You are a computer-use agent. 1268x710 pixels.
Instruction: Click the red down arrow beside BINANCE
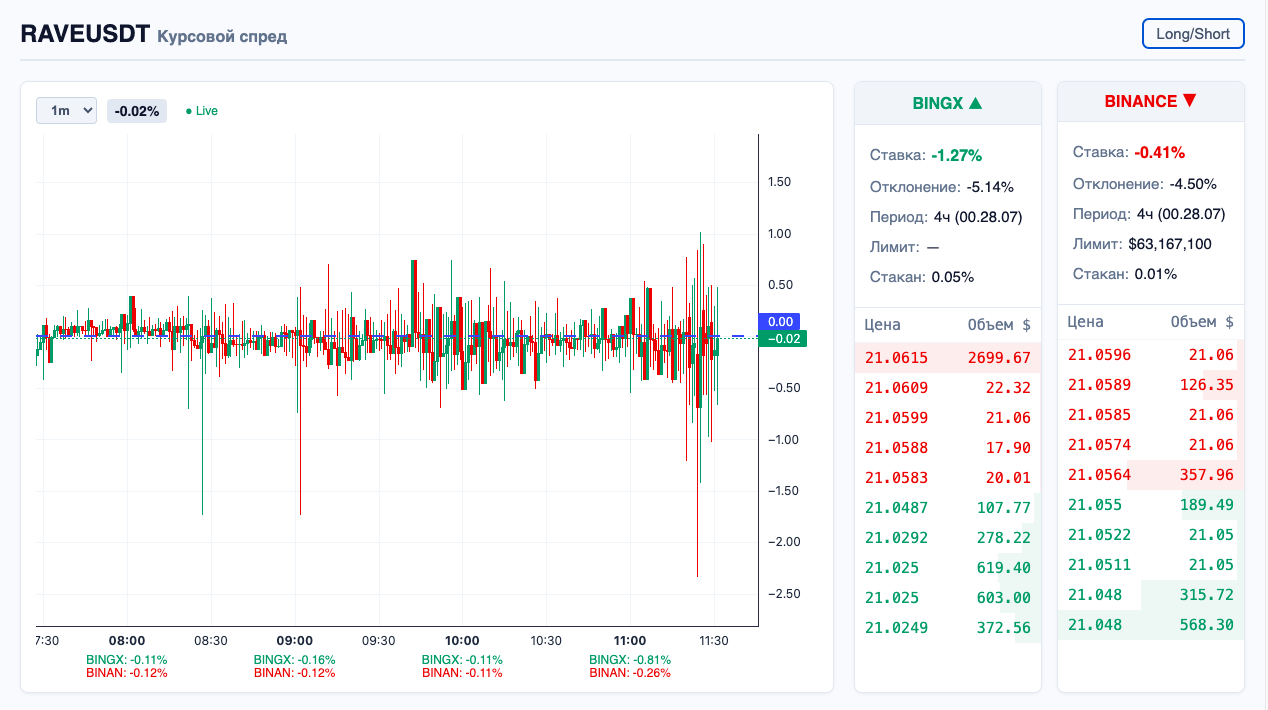click(1189, 101)
